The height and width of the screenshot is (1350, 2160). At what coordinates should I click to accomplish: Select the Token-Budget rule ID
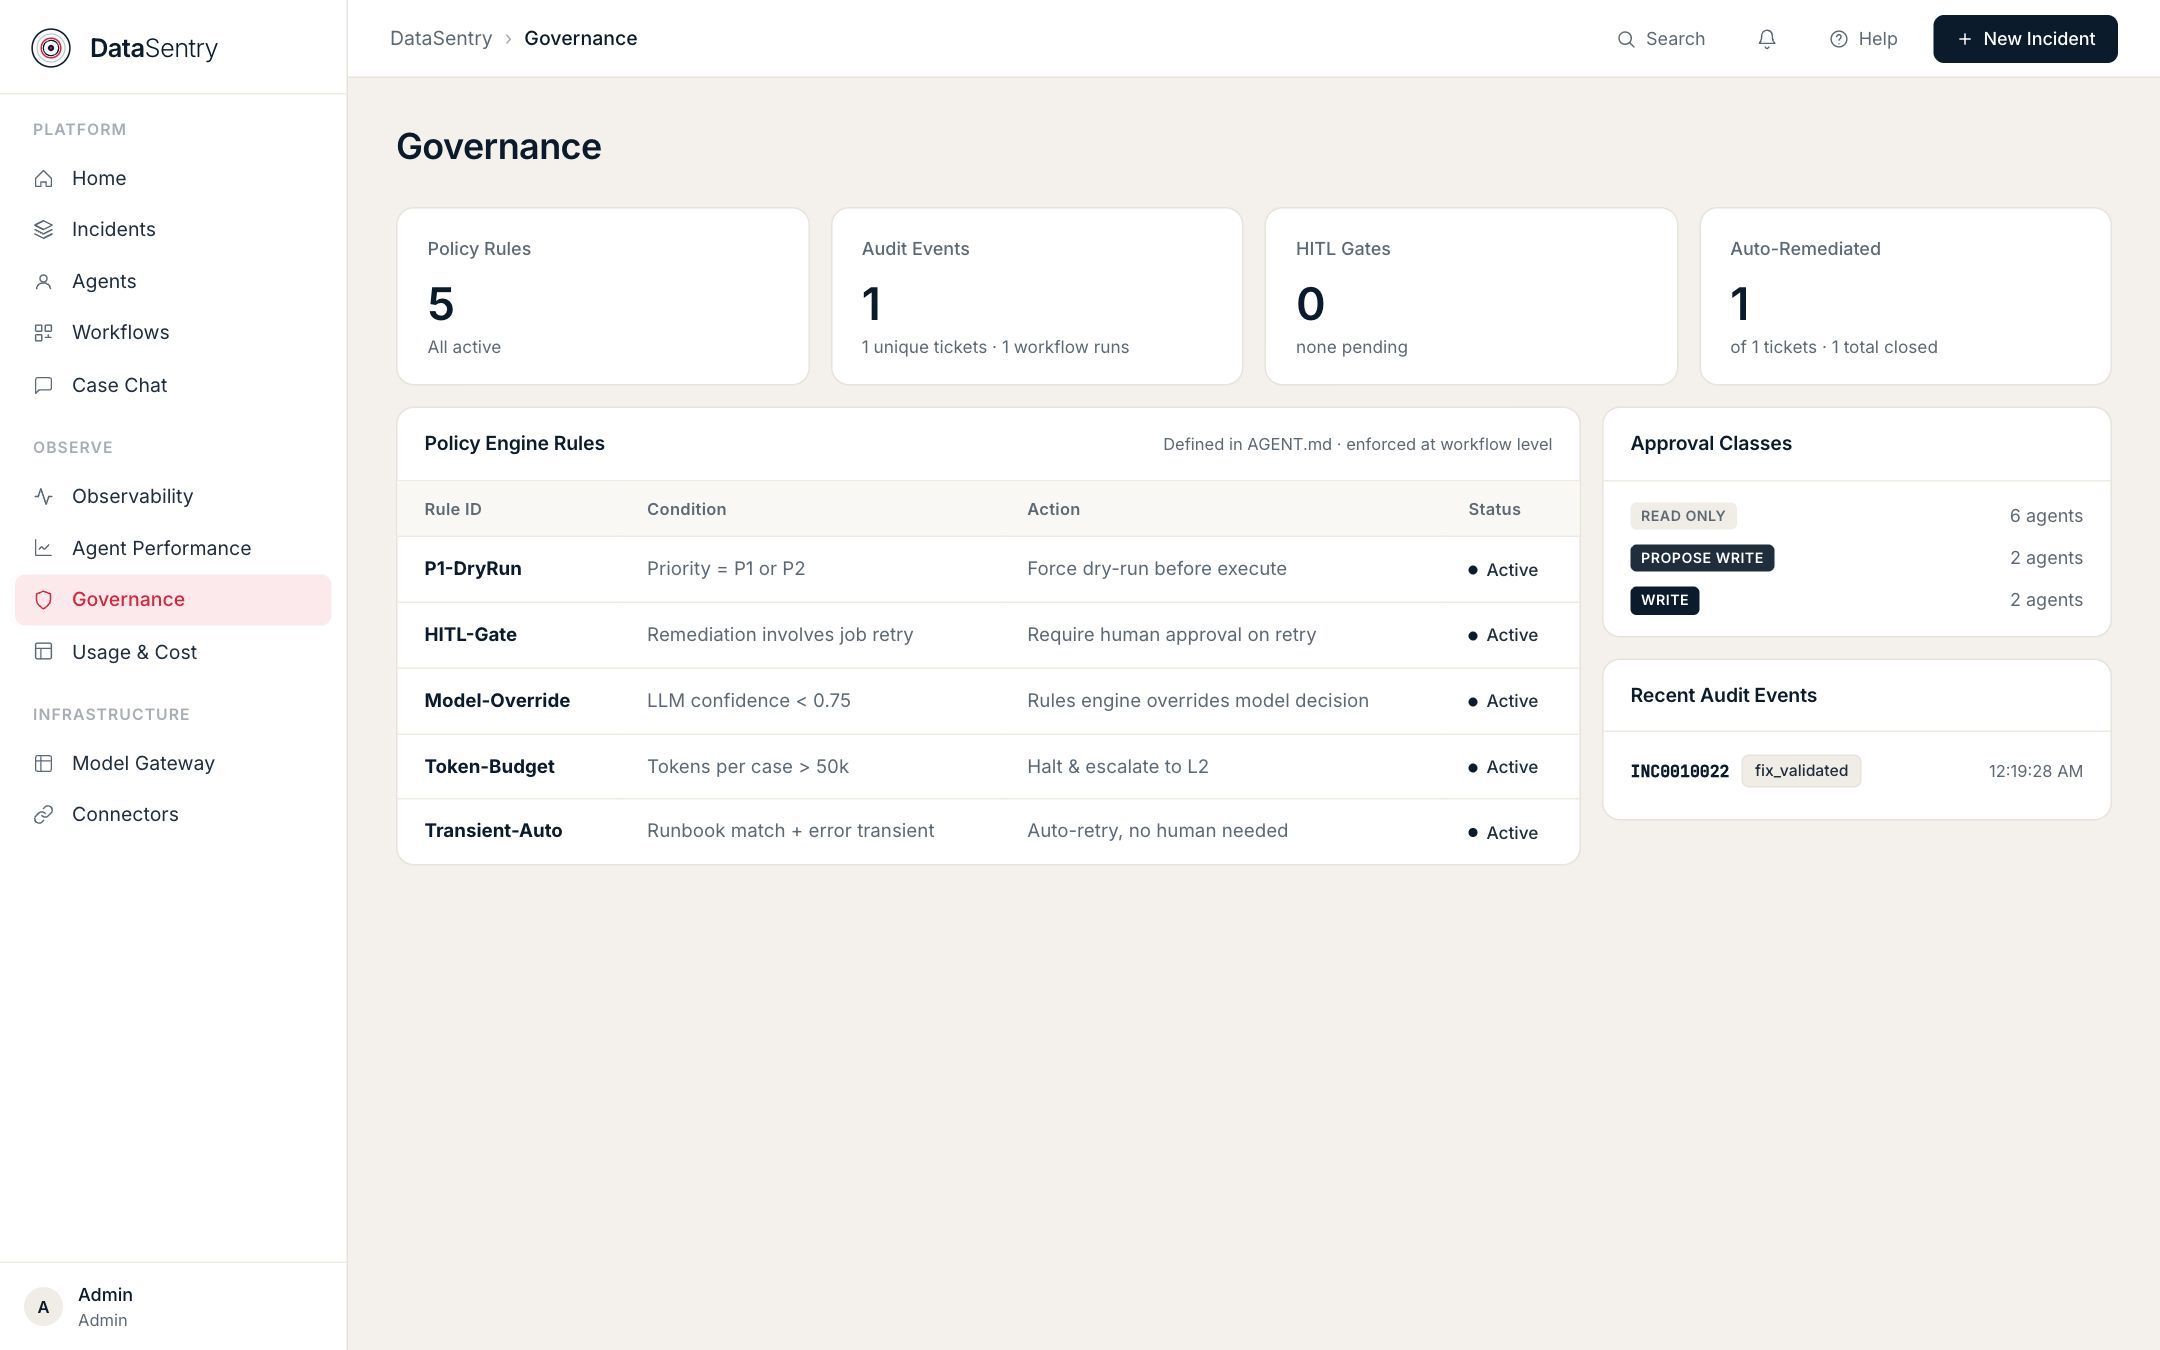489,766
